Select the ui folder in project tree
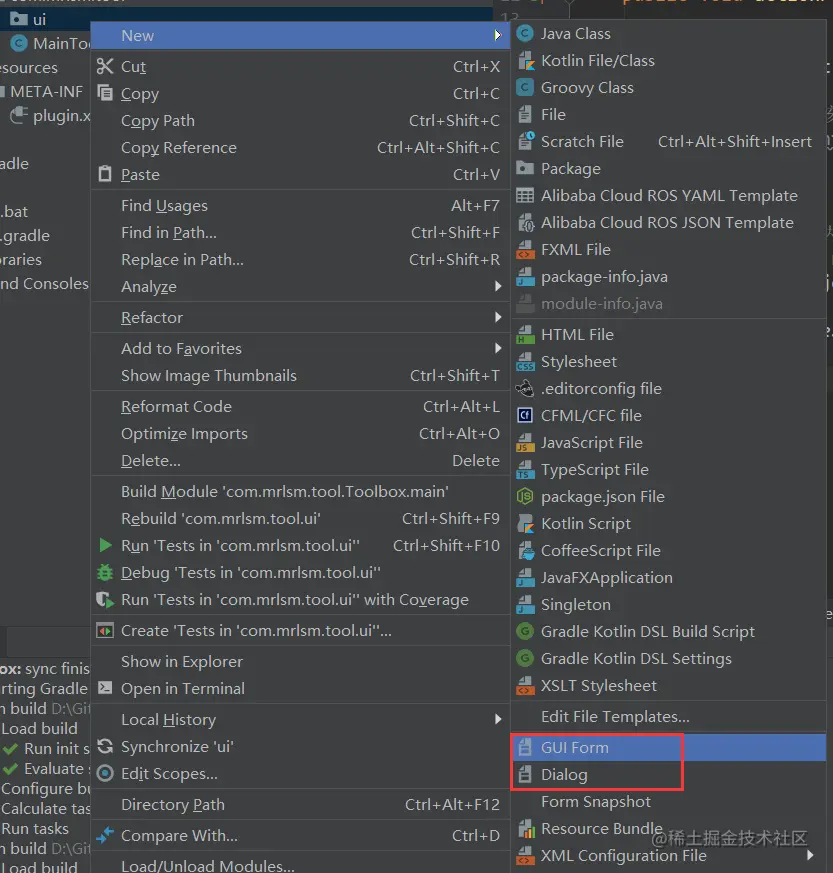833x873 pixels. (28, 19)
